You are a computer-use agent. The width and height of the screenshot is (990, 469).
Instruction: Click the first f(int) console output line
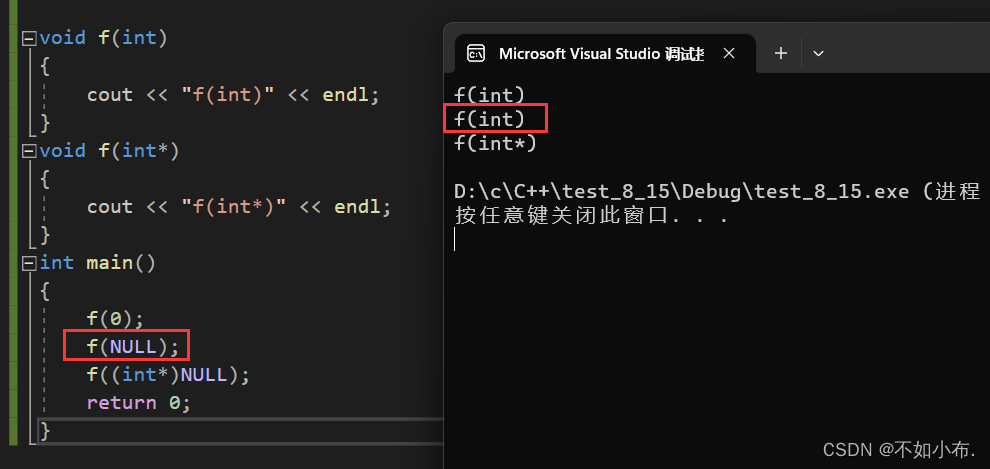[x=489, y=95]
